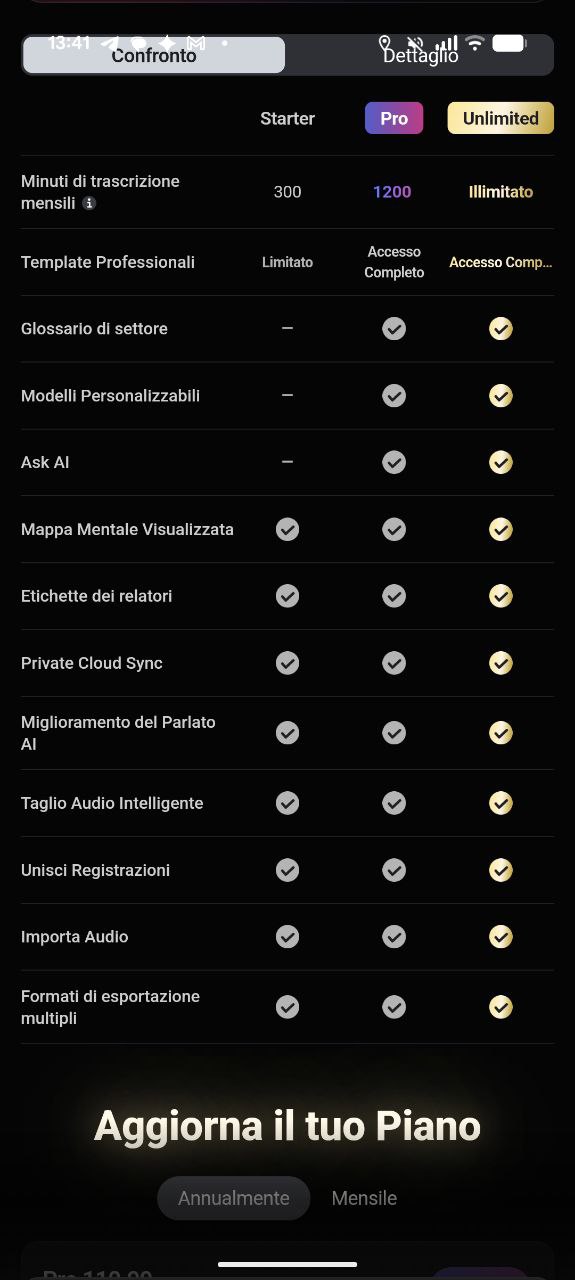Tap Pro checkmark for Ask AI
575x1280 pixels.
tap(394, 462)
